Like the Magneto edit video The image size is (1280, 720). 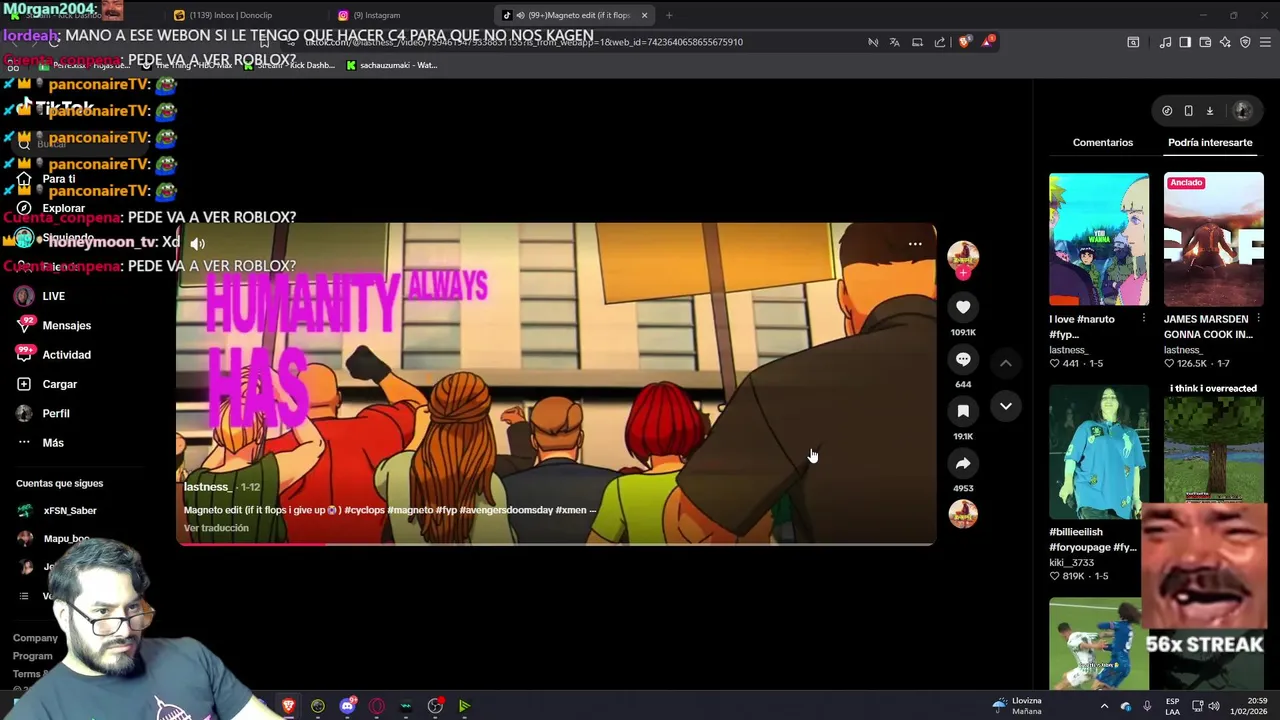[x=963, y=307]
